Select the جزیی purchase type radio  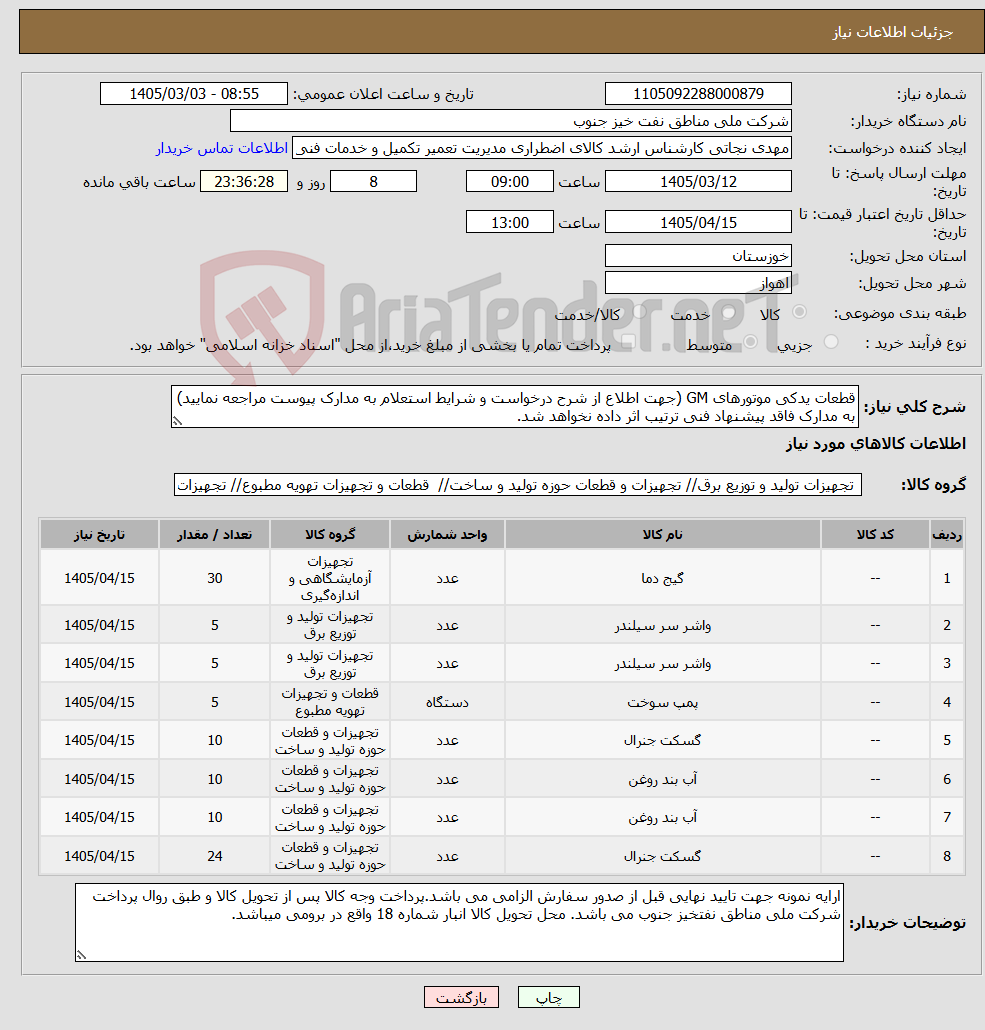pos(831,342)
